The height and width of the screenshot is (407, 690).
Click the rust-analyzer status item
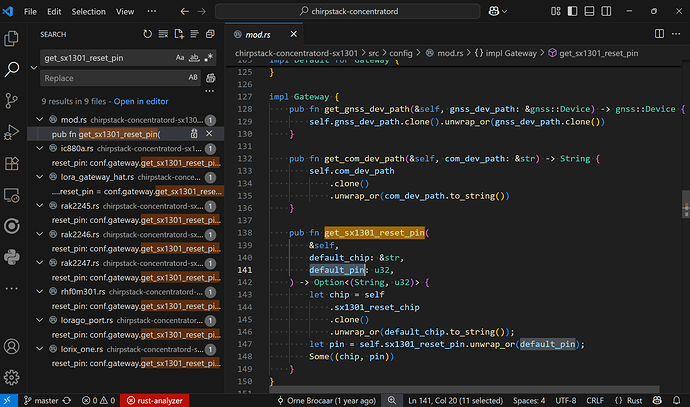click(x=154, y=400)
